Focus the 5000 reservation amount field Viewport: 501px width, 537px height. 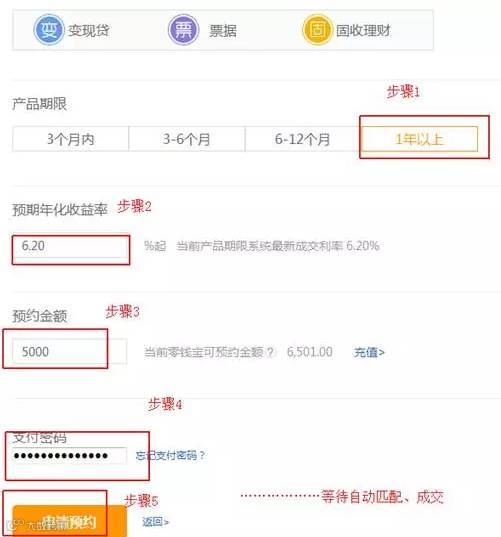click(x=70, y=351)
